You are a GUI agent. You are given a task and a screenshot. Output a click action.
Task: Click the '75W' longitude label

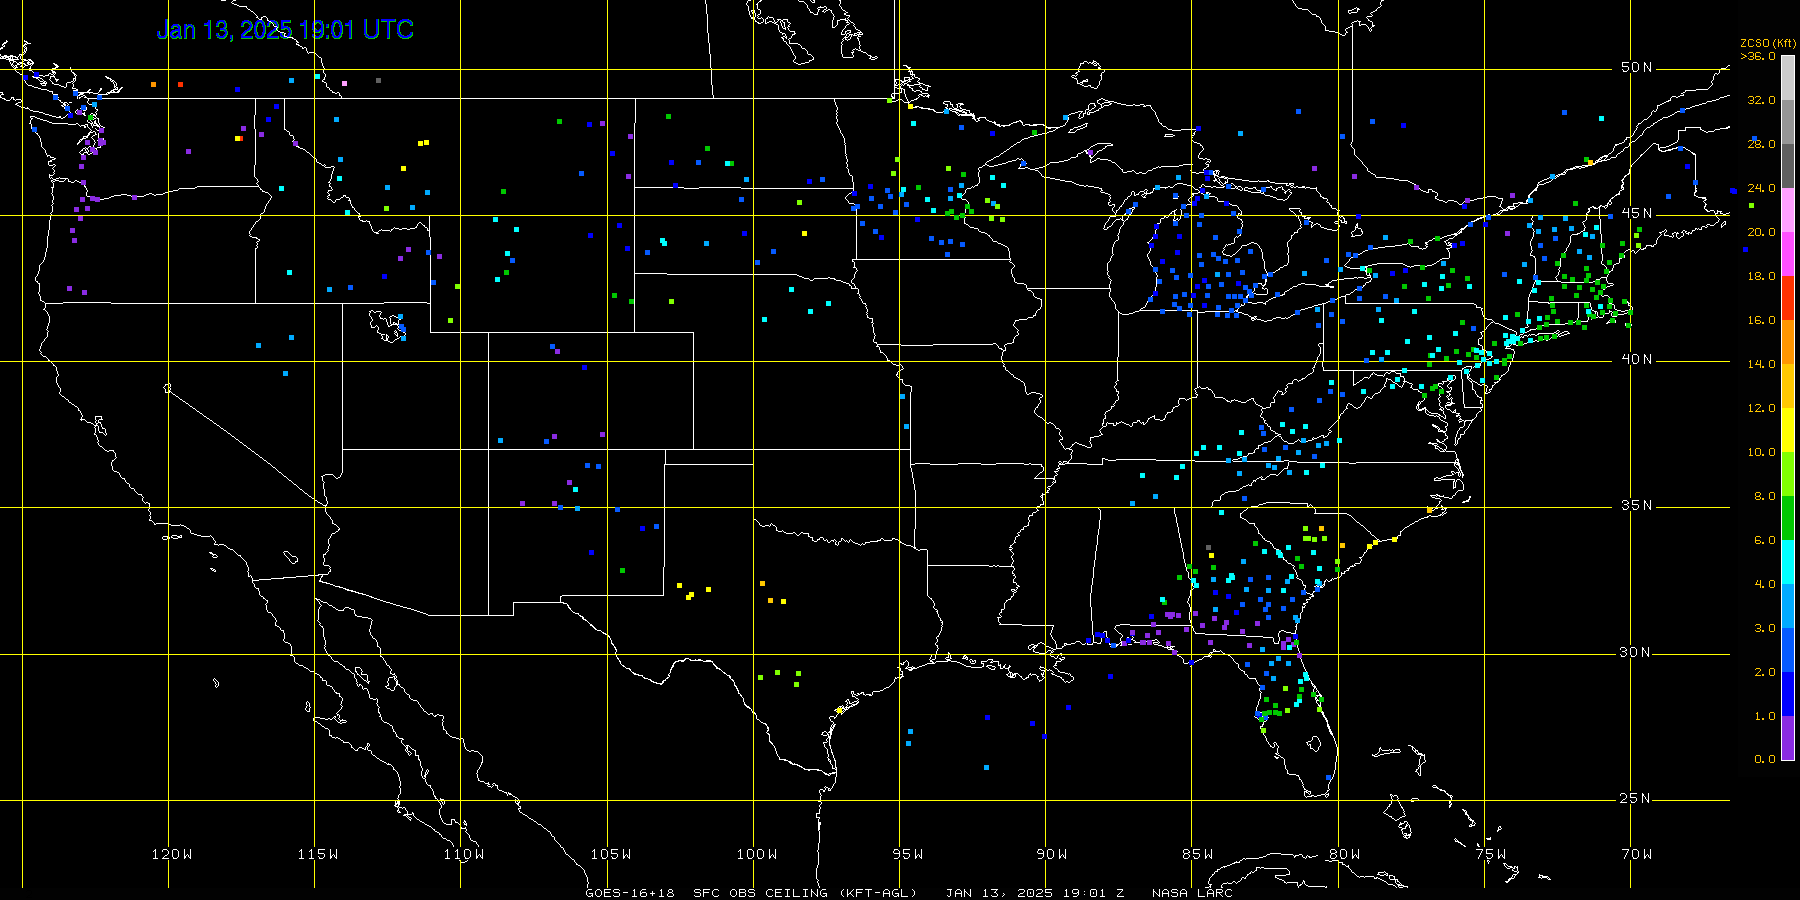pyautogui.click(x=1491, y=854)
